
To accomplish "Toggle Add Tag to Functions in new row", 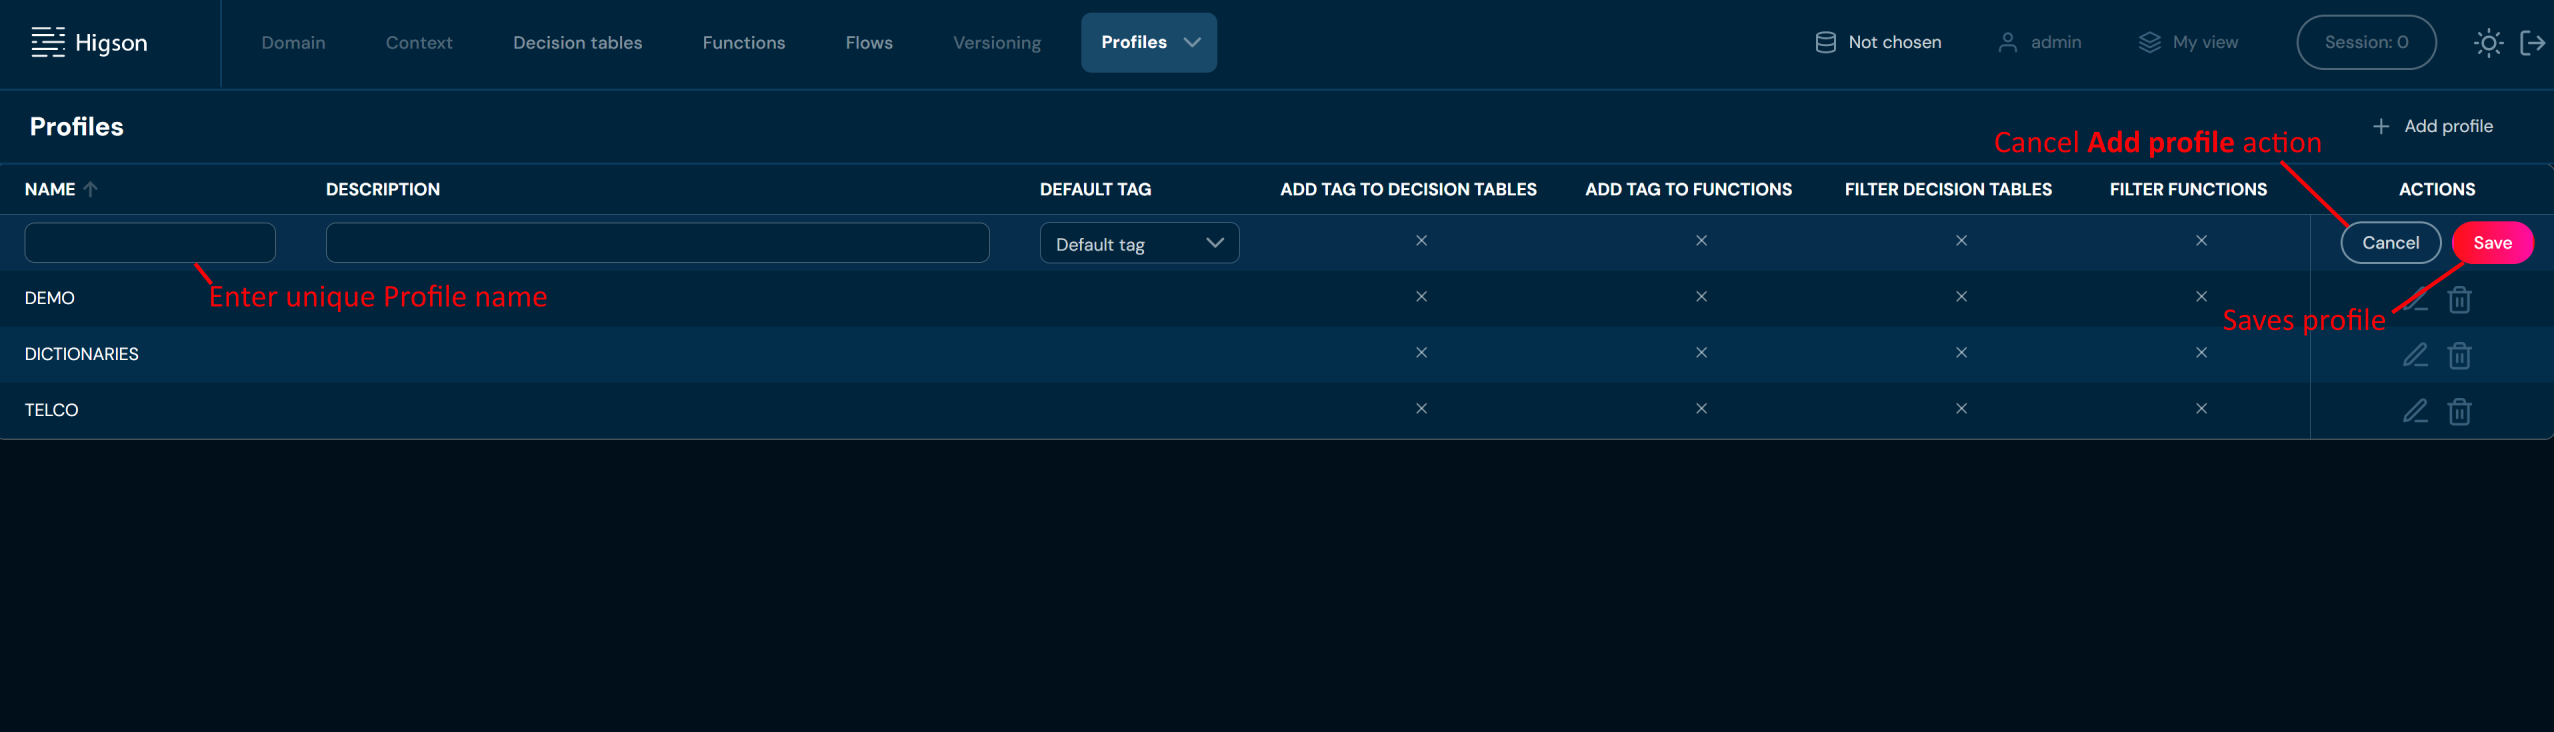I will point(1701,241).
